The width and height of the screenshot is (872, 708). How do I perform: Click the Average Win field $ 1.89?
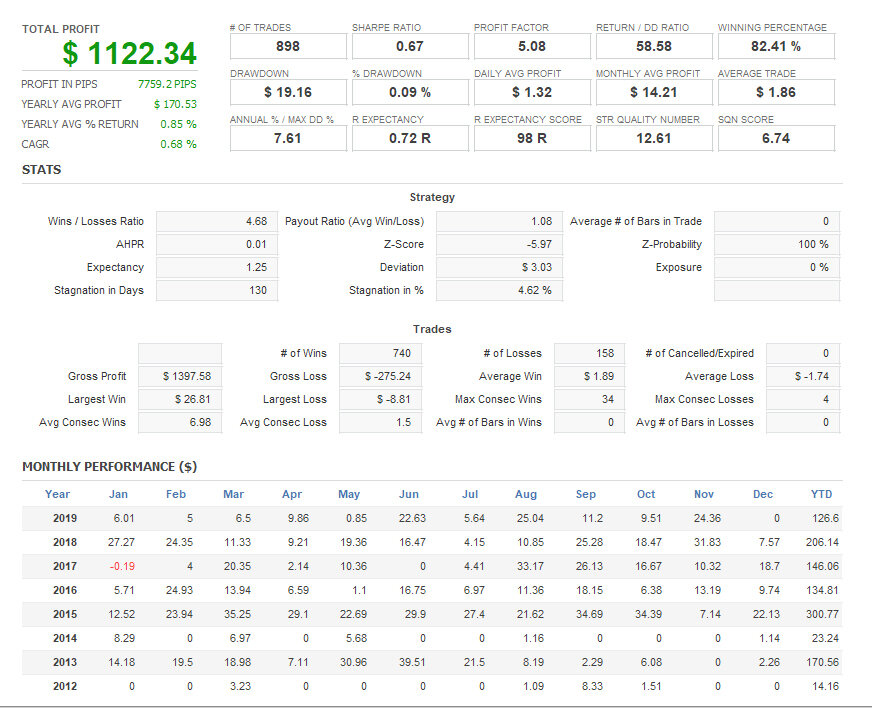(x=589, y=377)
